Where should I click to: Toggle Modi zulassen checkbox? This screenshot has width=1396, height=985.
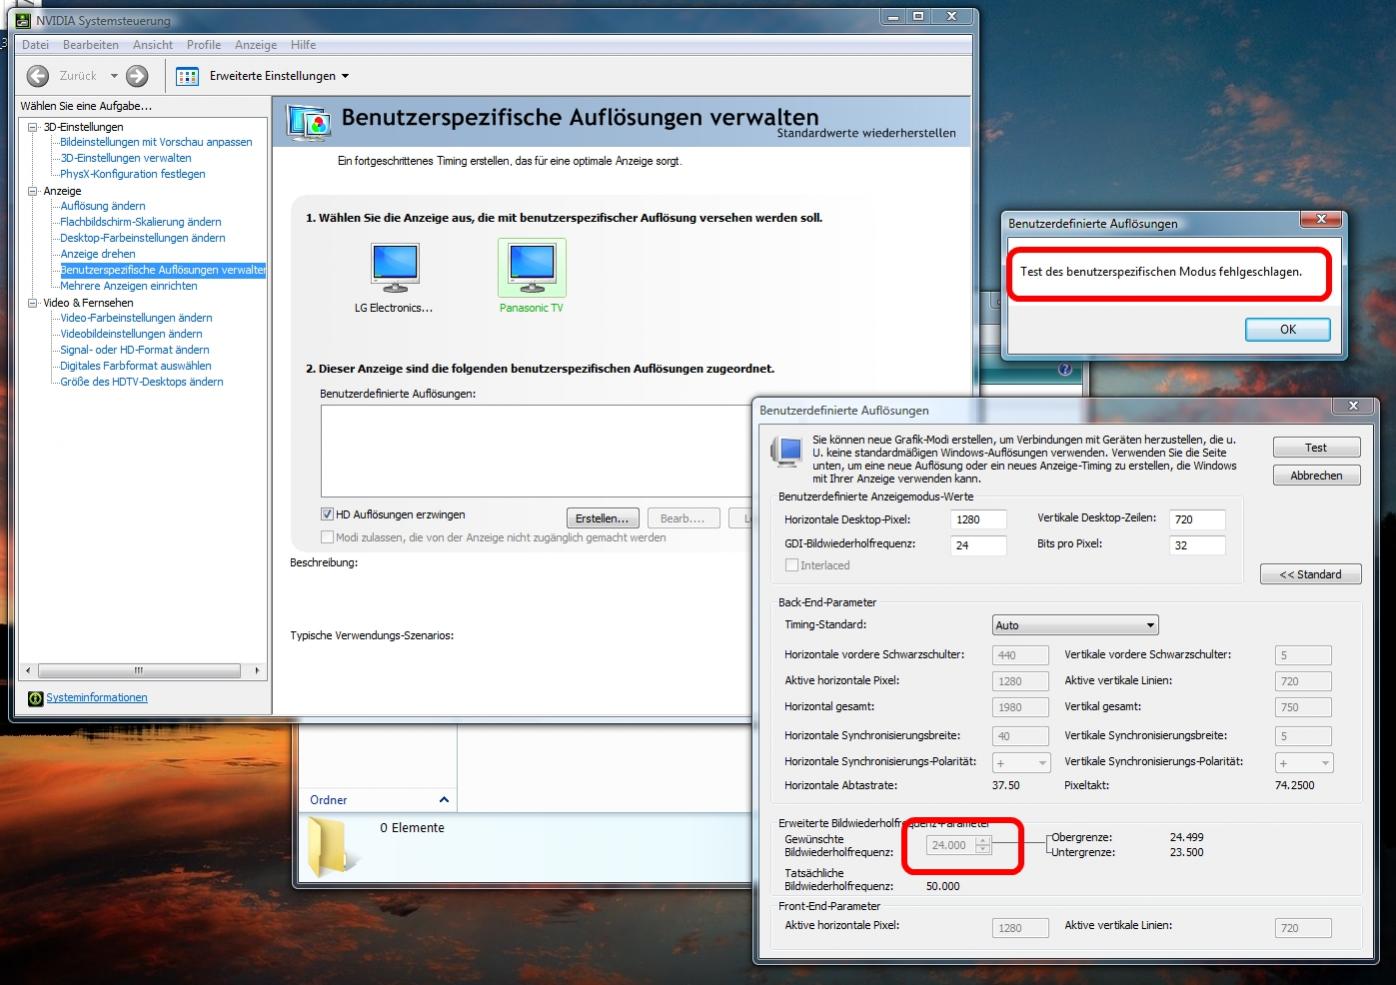click(x=327, y=537)
